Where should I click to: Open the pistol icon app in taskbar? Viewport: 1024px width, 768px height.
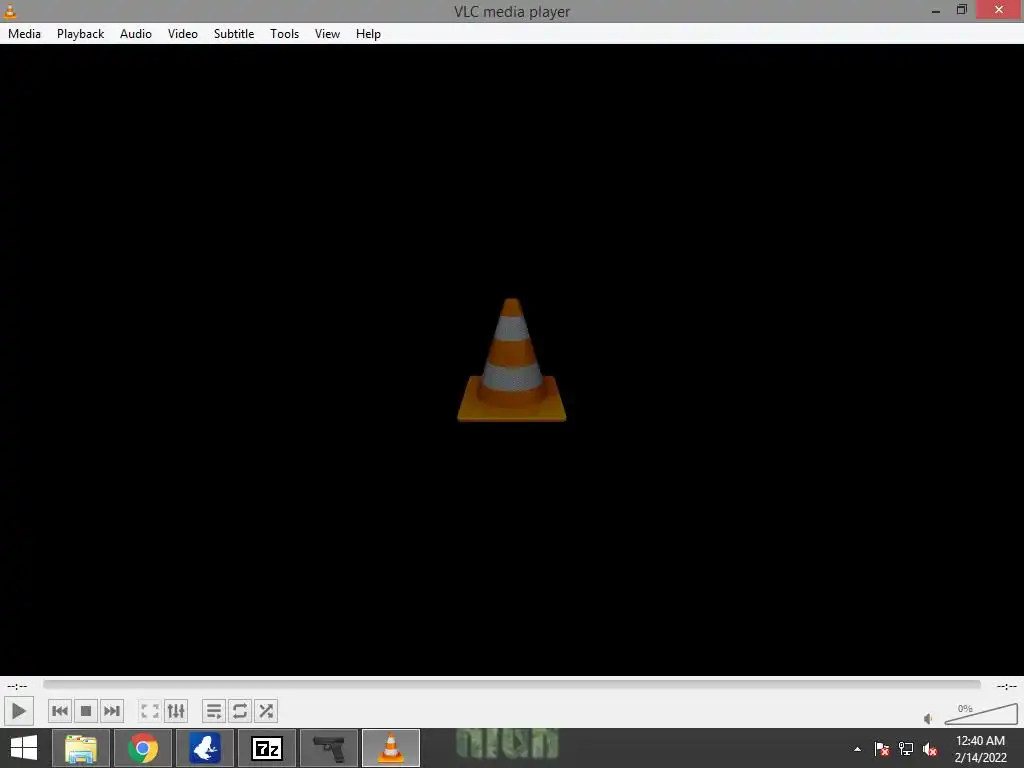[x=329, y=748]
